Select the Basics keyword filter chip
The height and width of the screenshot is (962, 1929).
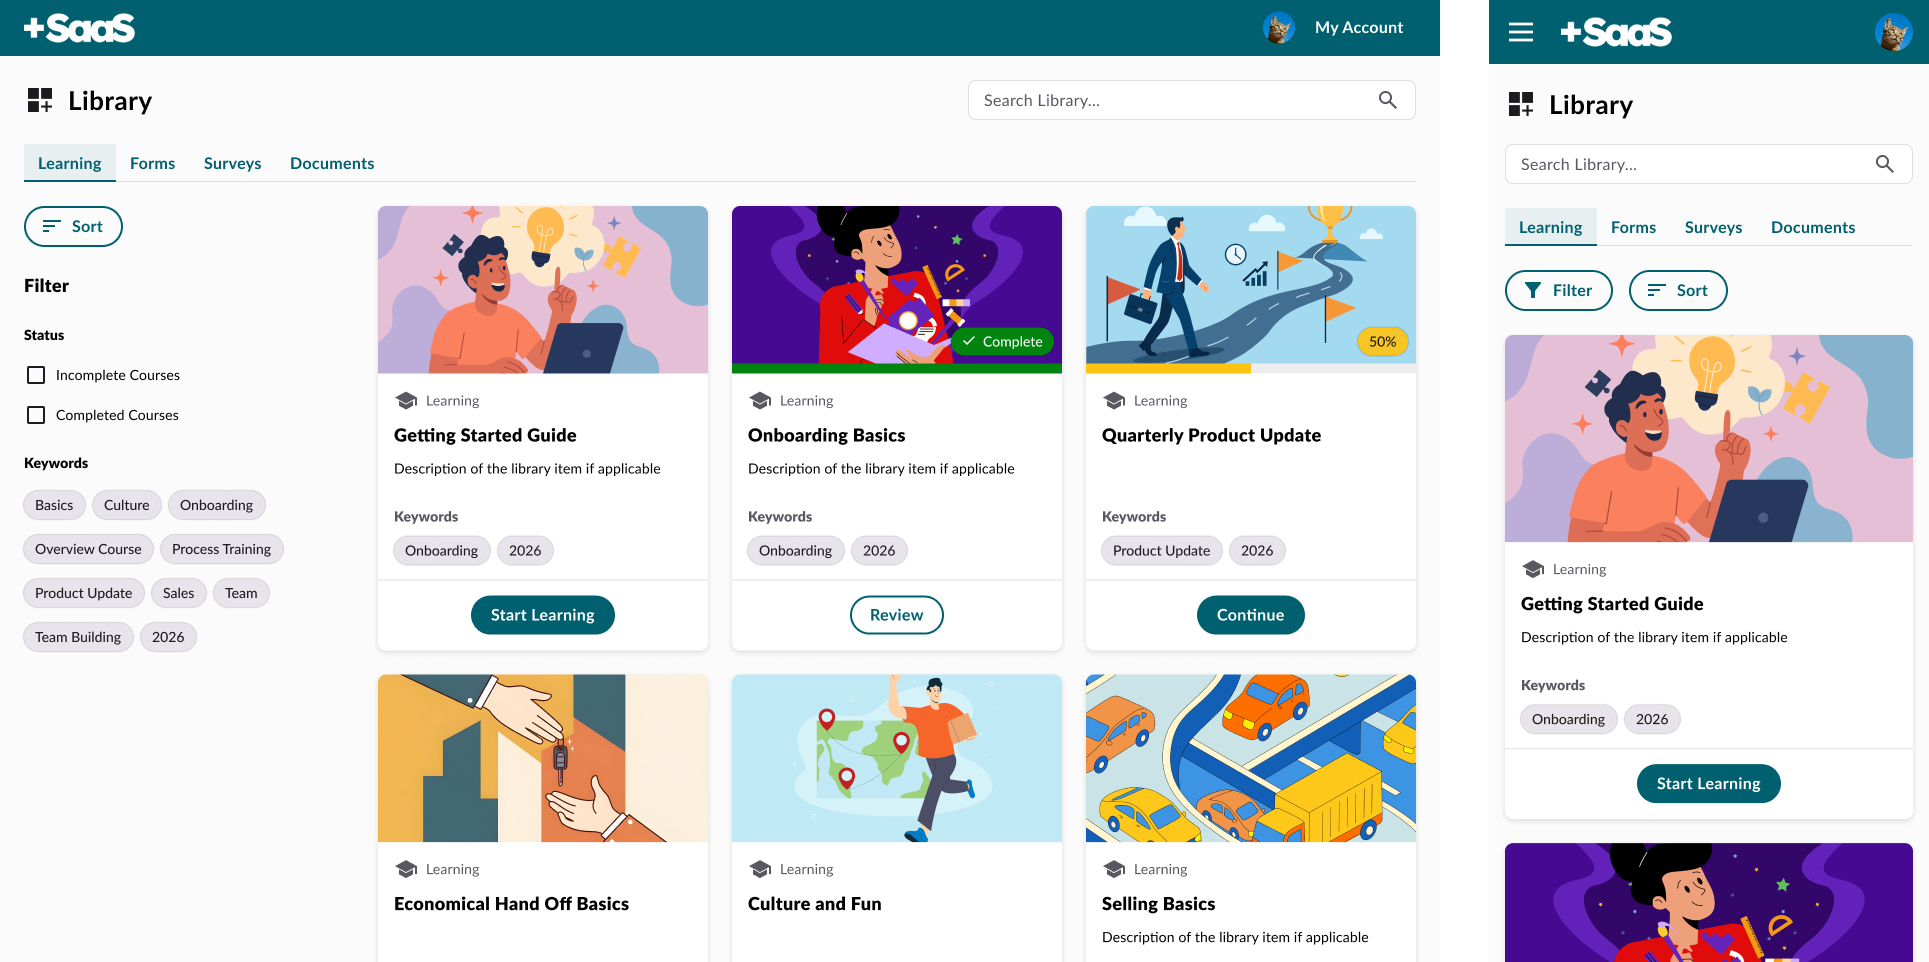point(54,505)
